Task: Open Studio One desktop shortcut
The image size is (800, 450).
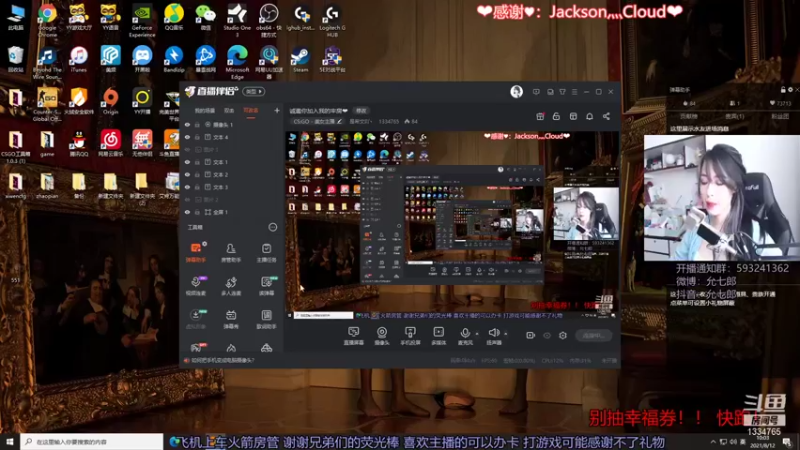Action: pyautogui.click(x=237, y=19)
